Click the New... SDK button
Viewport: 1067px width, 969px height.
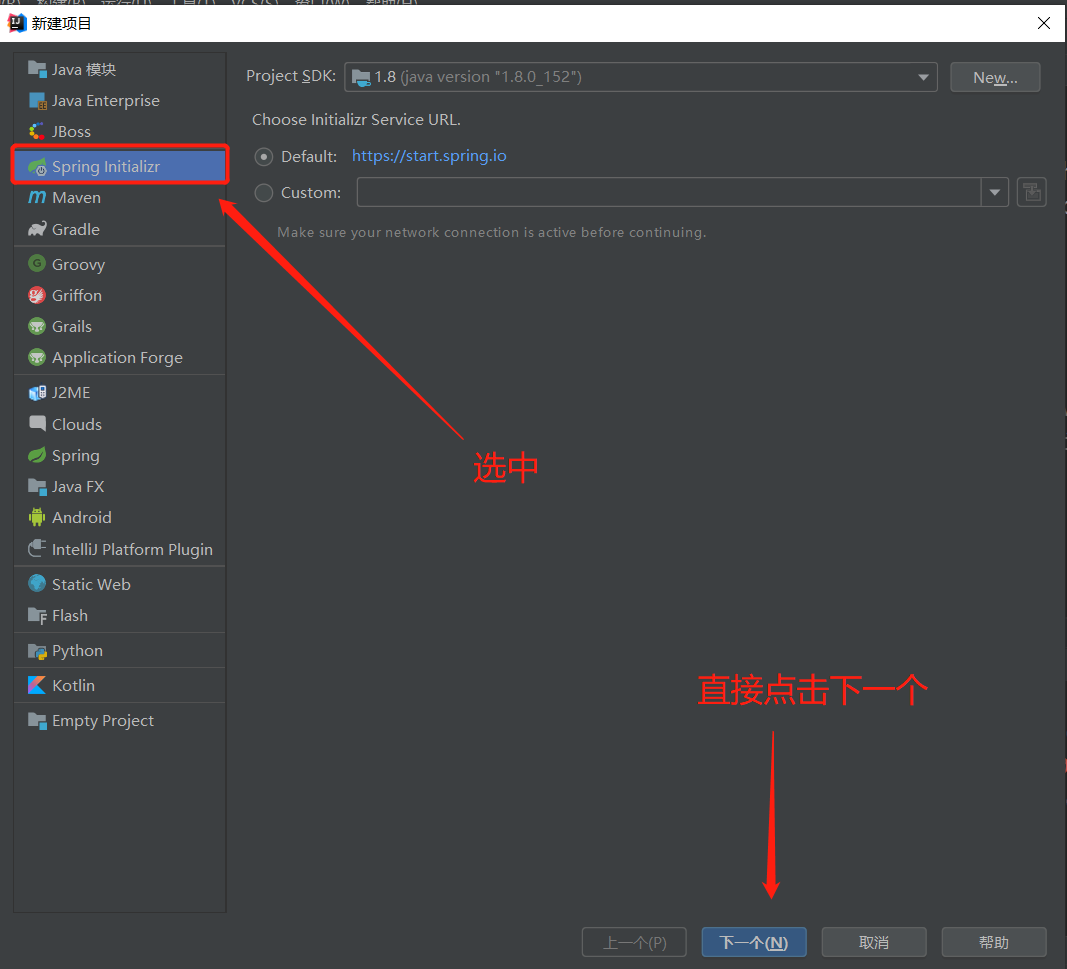point(995,77)
